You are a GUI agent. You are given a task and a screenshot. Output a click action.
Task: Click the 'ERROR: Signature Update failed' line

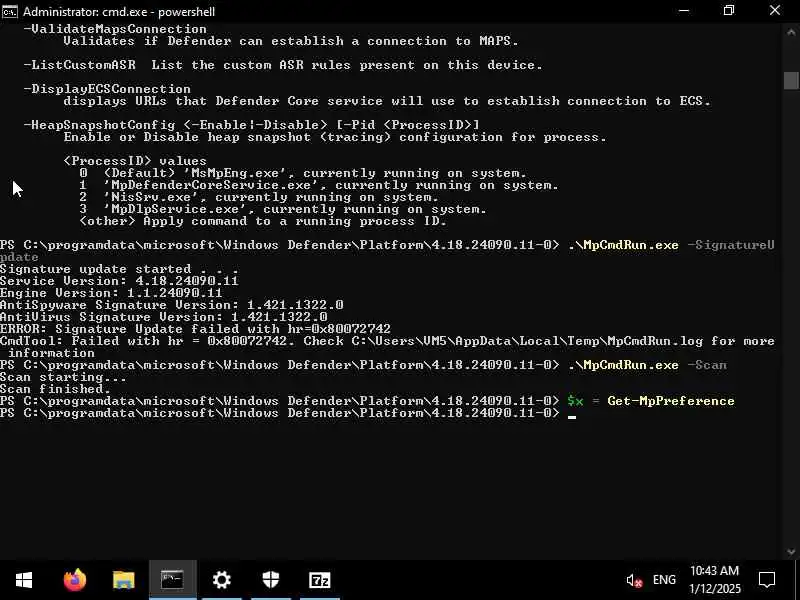click(195, 329)
